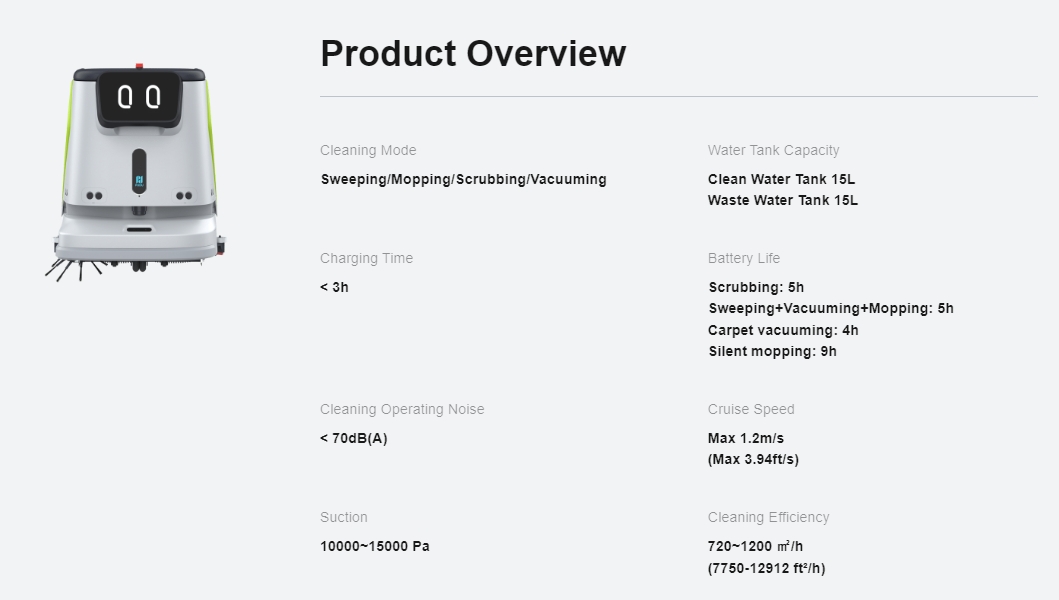Click the 10000~15000 Pa suction value
The image size is (1059, 600).
click(375, 546)
